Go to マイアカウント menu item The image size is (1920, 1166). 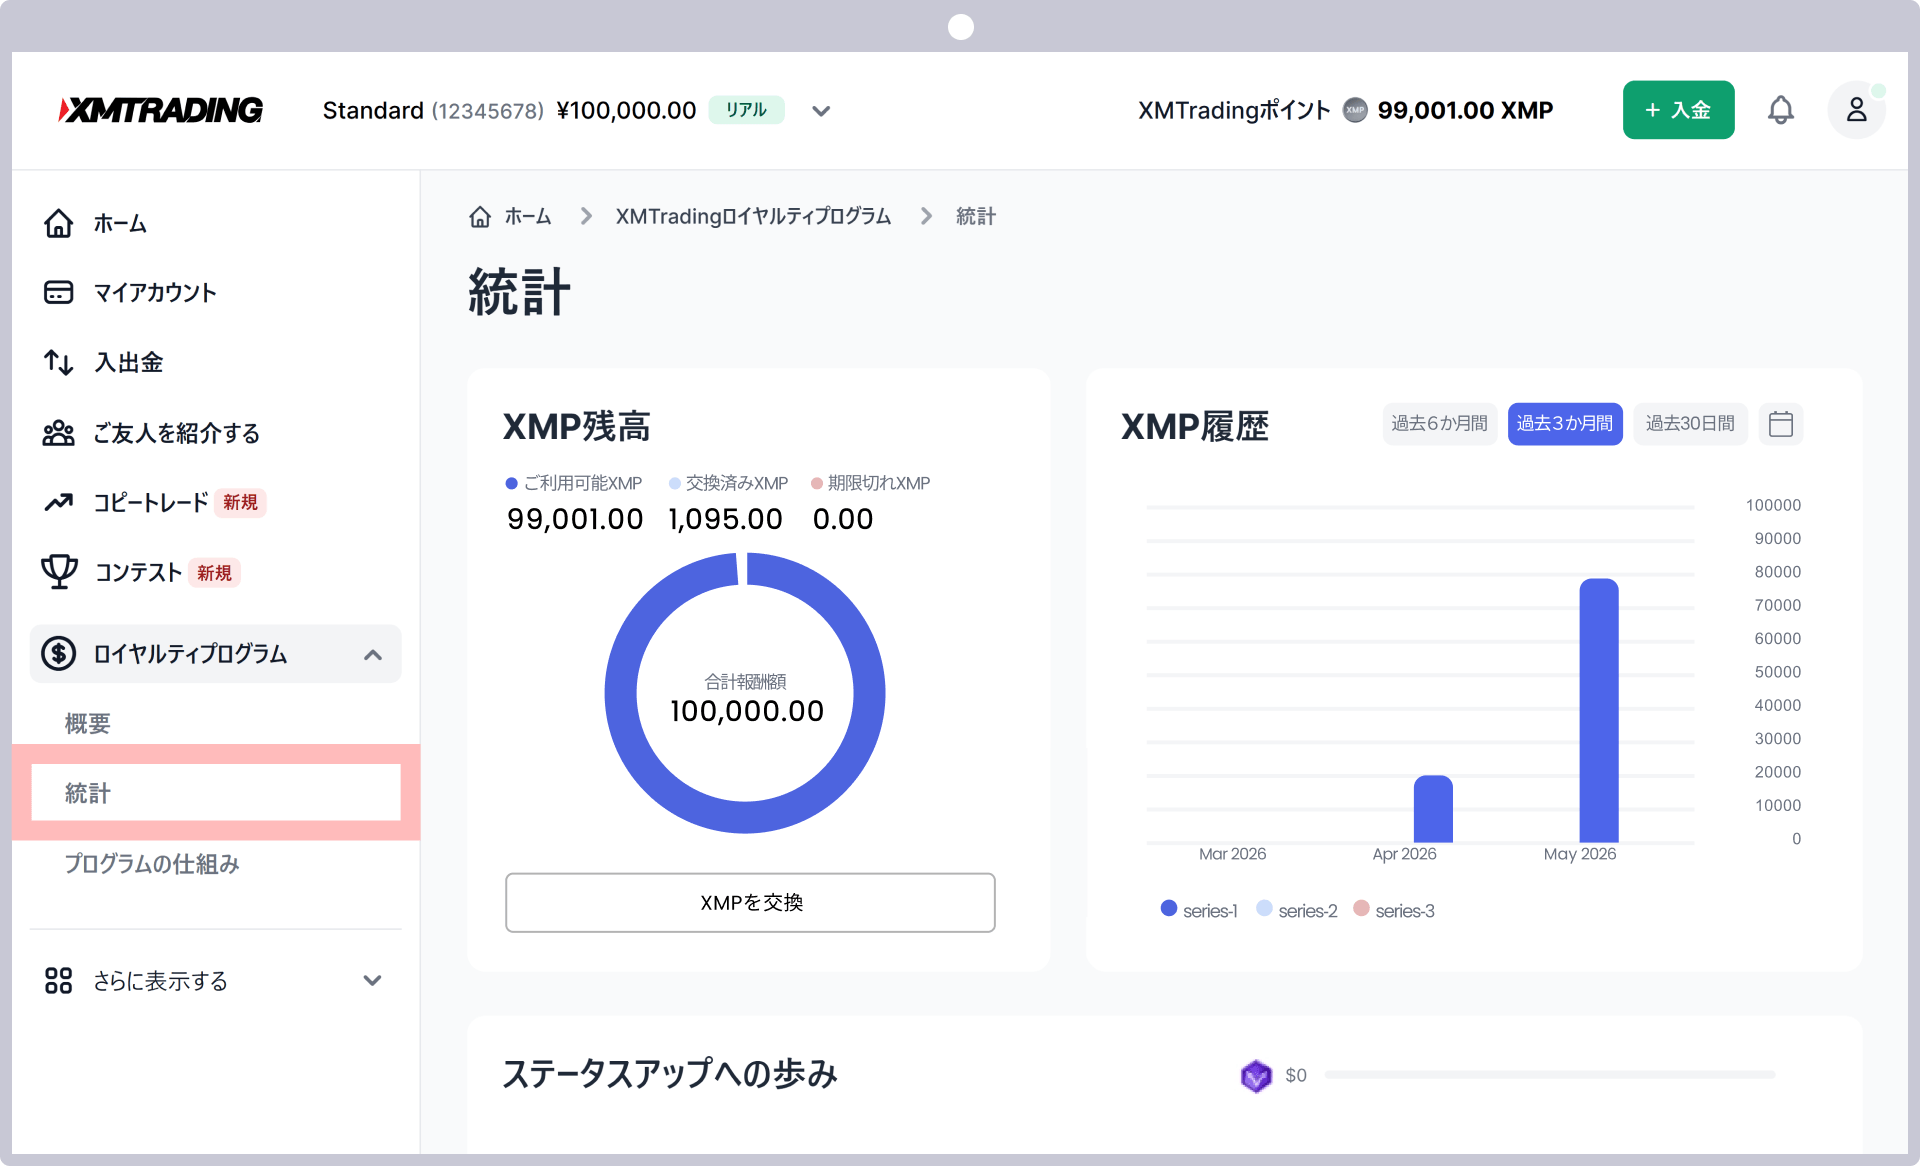[155, 292]
